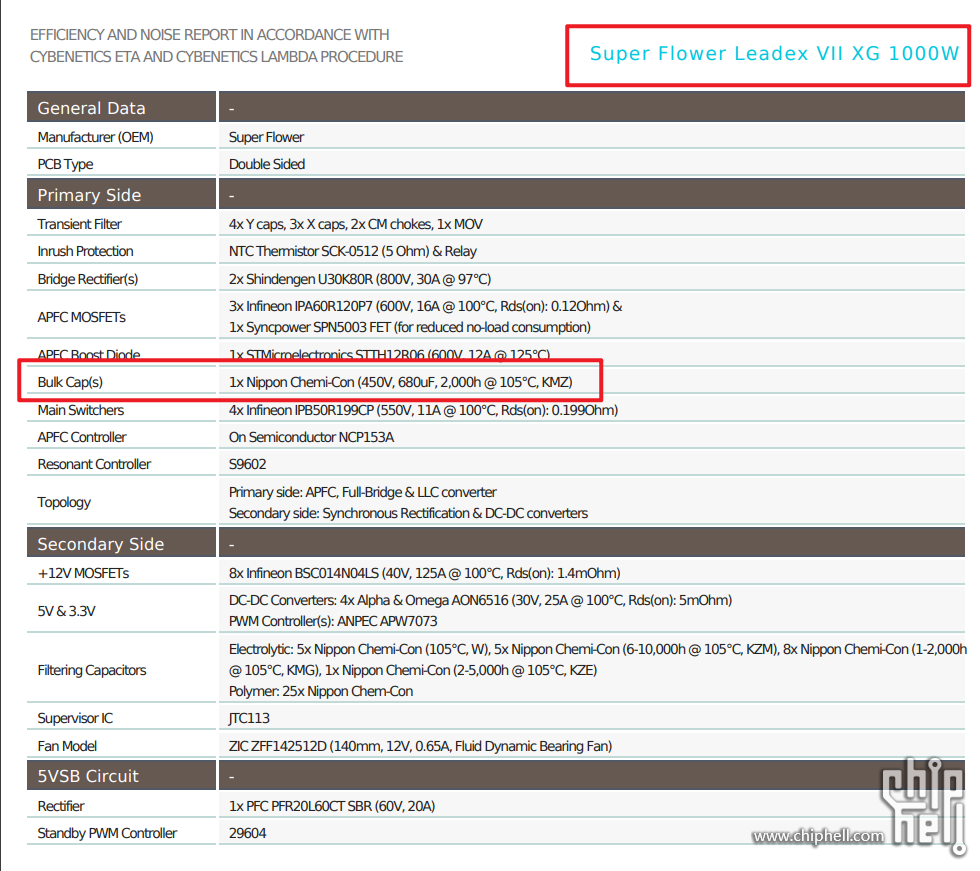The height and width of the screenshot is (871, 980).
Task: Select the 'EFFICIENCY AND NOISE REPORT' heading line
Action: click(x=209, y=35)
